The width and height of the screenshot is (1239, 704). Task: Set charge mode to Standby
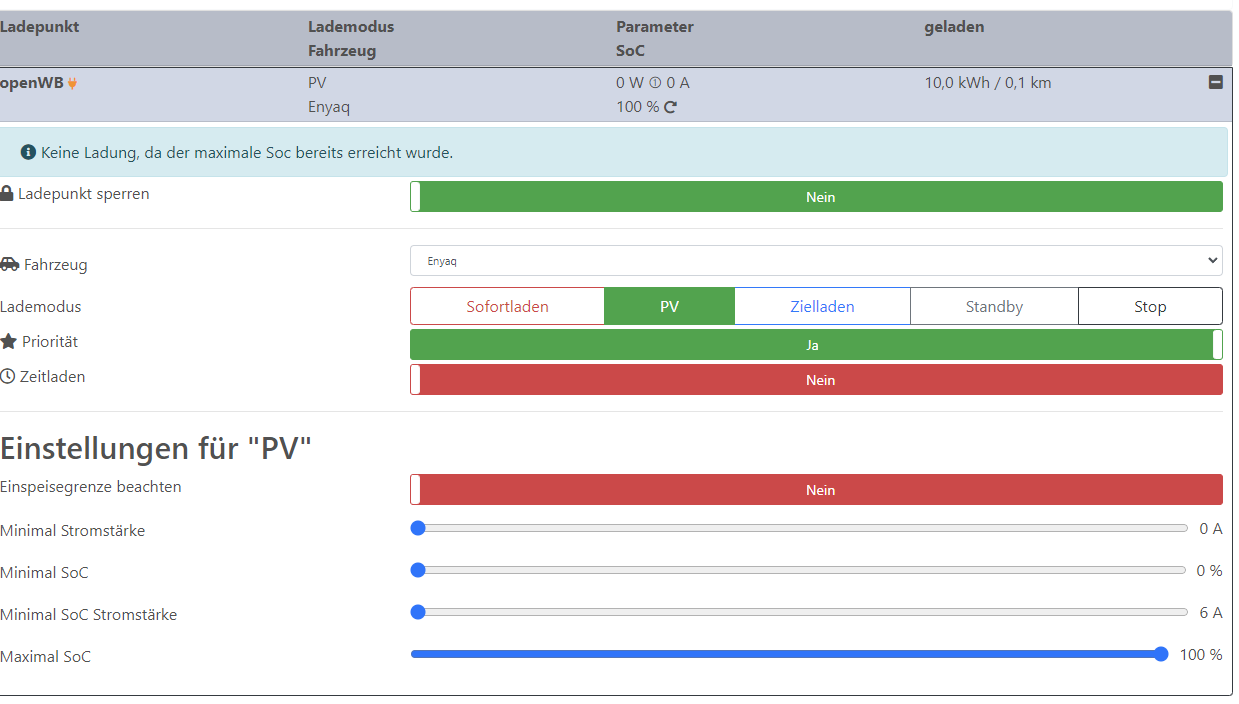click(x=994, y=307)
